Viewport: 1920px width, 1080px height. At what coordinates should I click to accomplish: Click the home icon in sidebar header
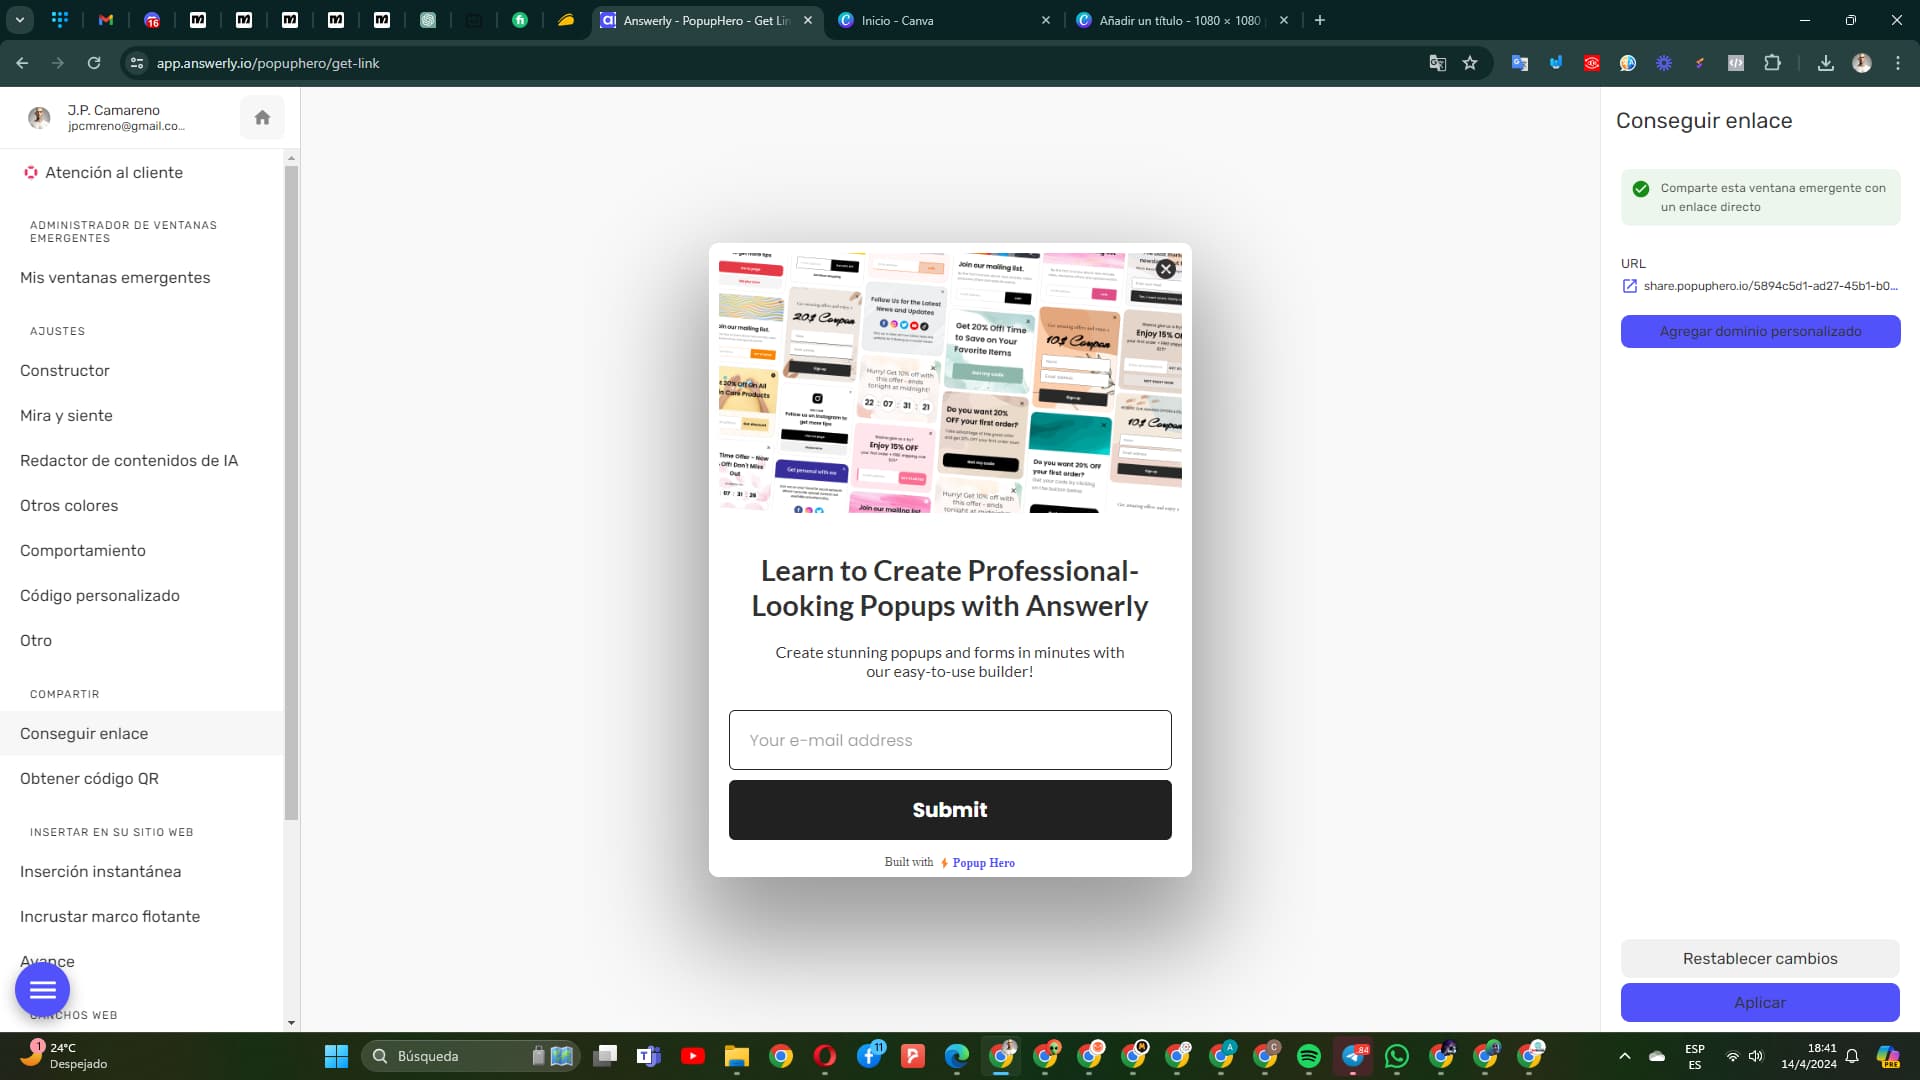click(262, 118)
